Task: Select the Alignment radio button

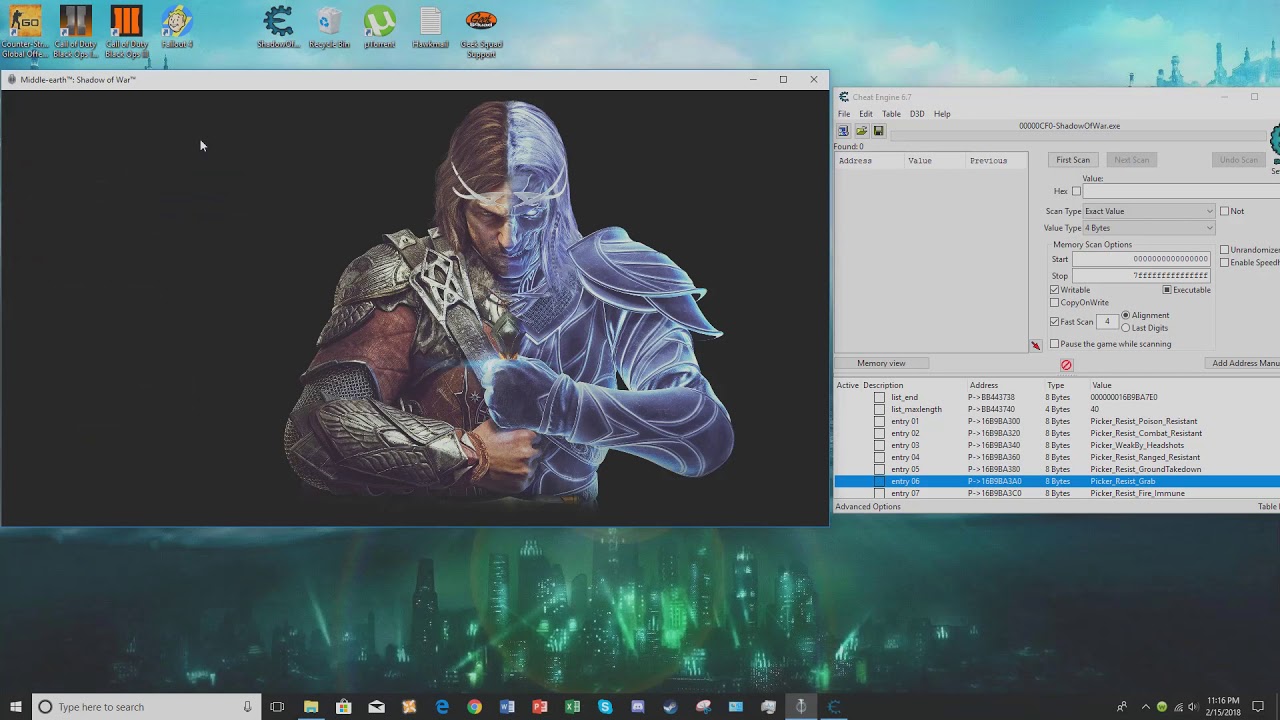Action: click(1126, 315)
